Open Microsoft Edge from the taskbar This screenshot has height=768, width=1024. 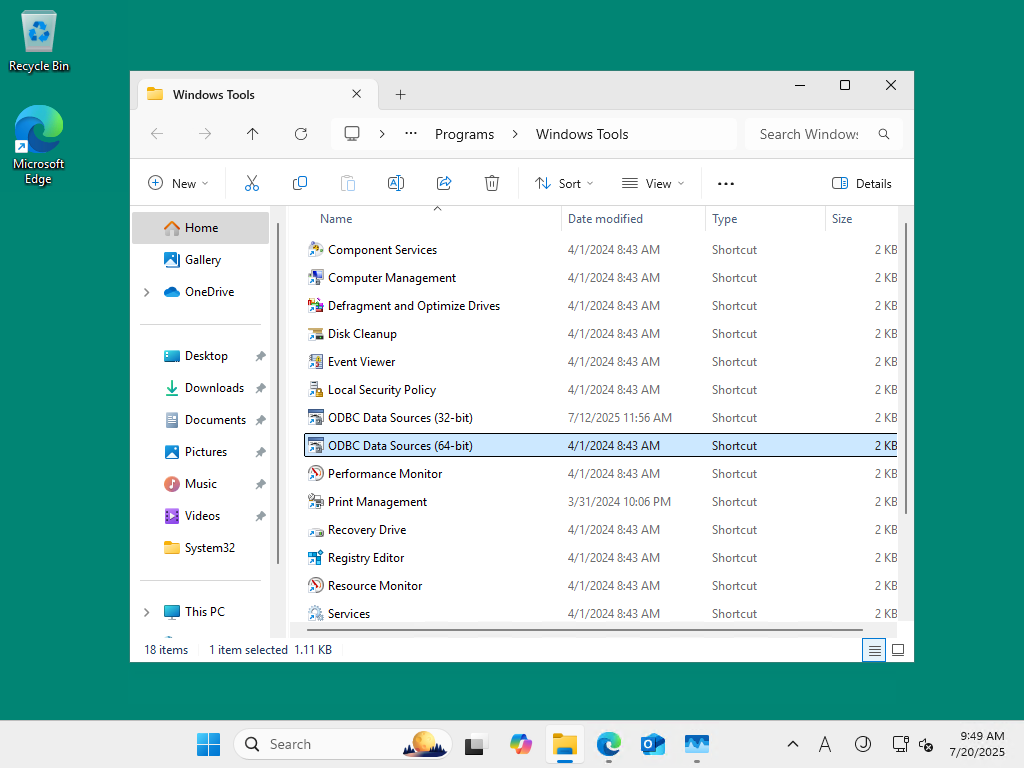point(609,744)
